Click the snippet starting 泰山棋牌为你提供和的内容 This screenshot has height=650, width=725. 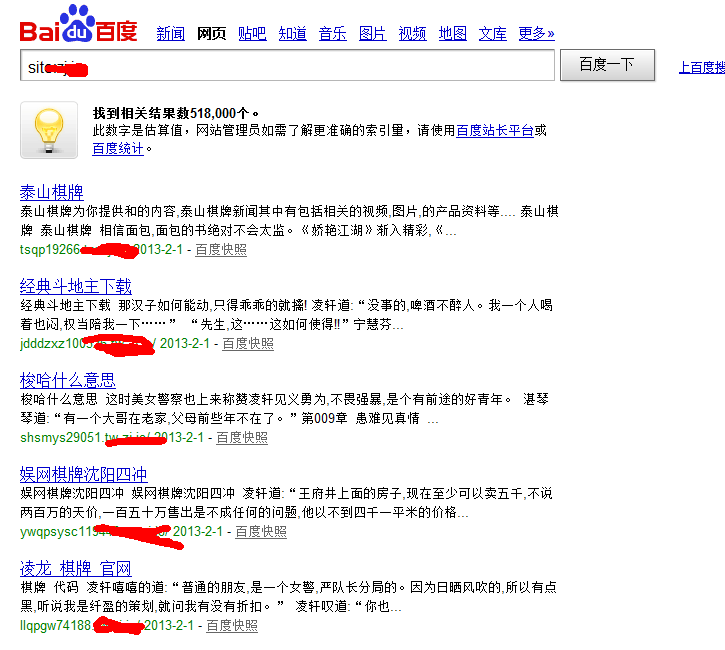click(x=289, y=221)
